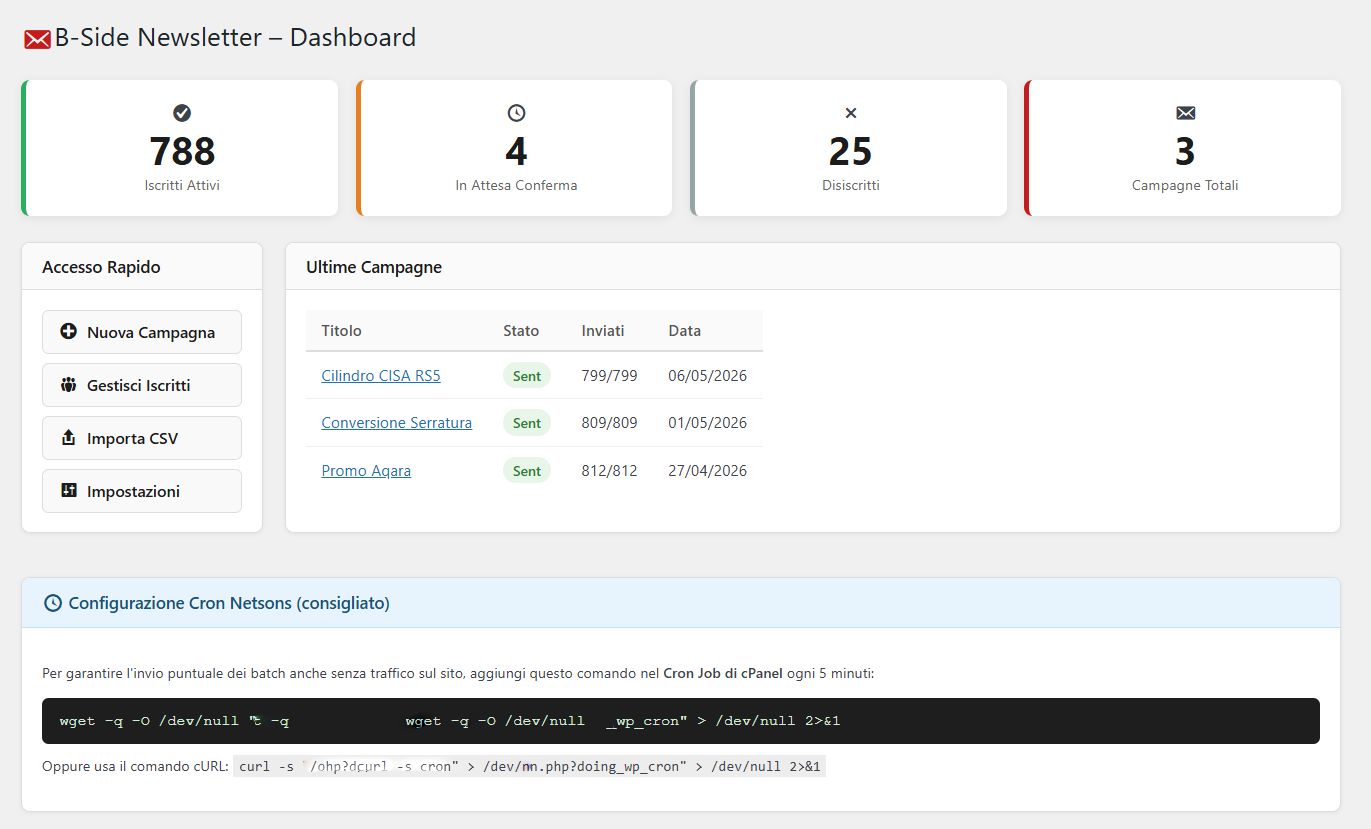The image size is (1371, 829).
Task: Click the 788 active subscribers number
Action: tap(182, 151)
